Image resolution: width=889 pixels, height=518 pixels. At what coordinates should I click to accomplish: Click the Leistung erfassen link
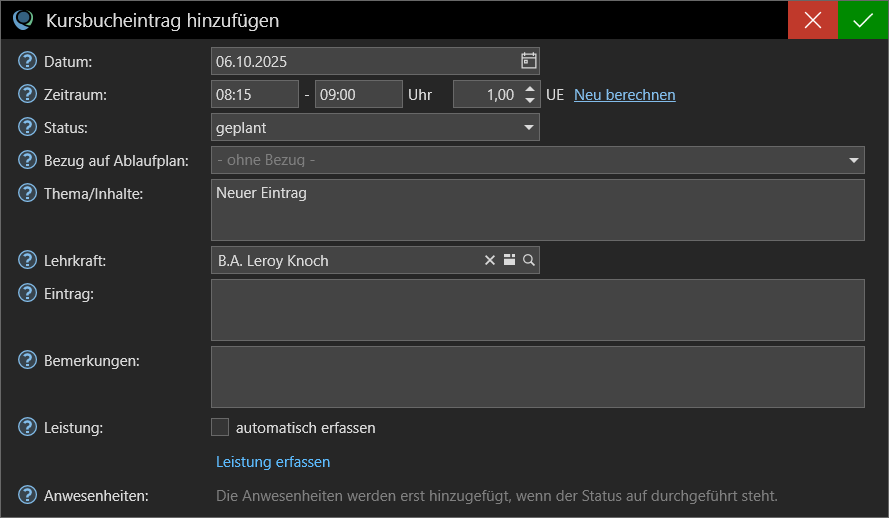[273, 461]
